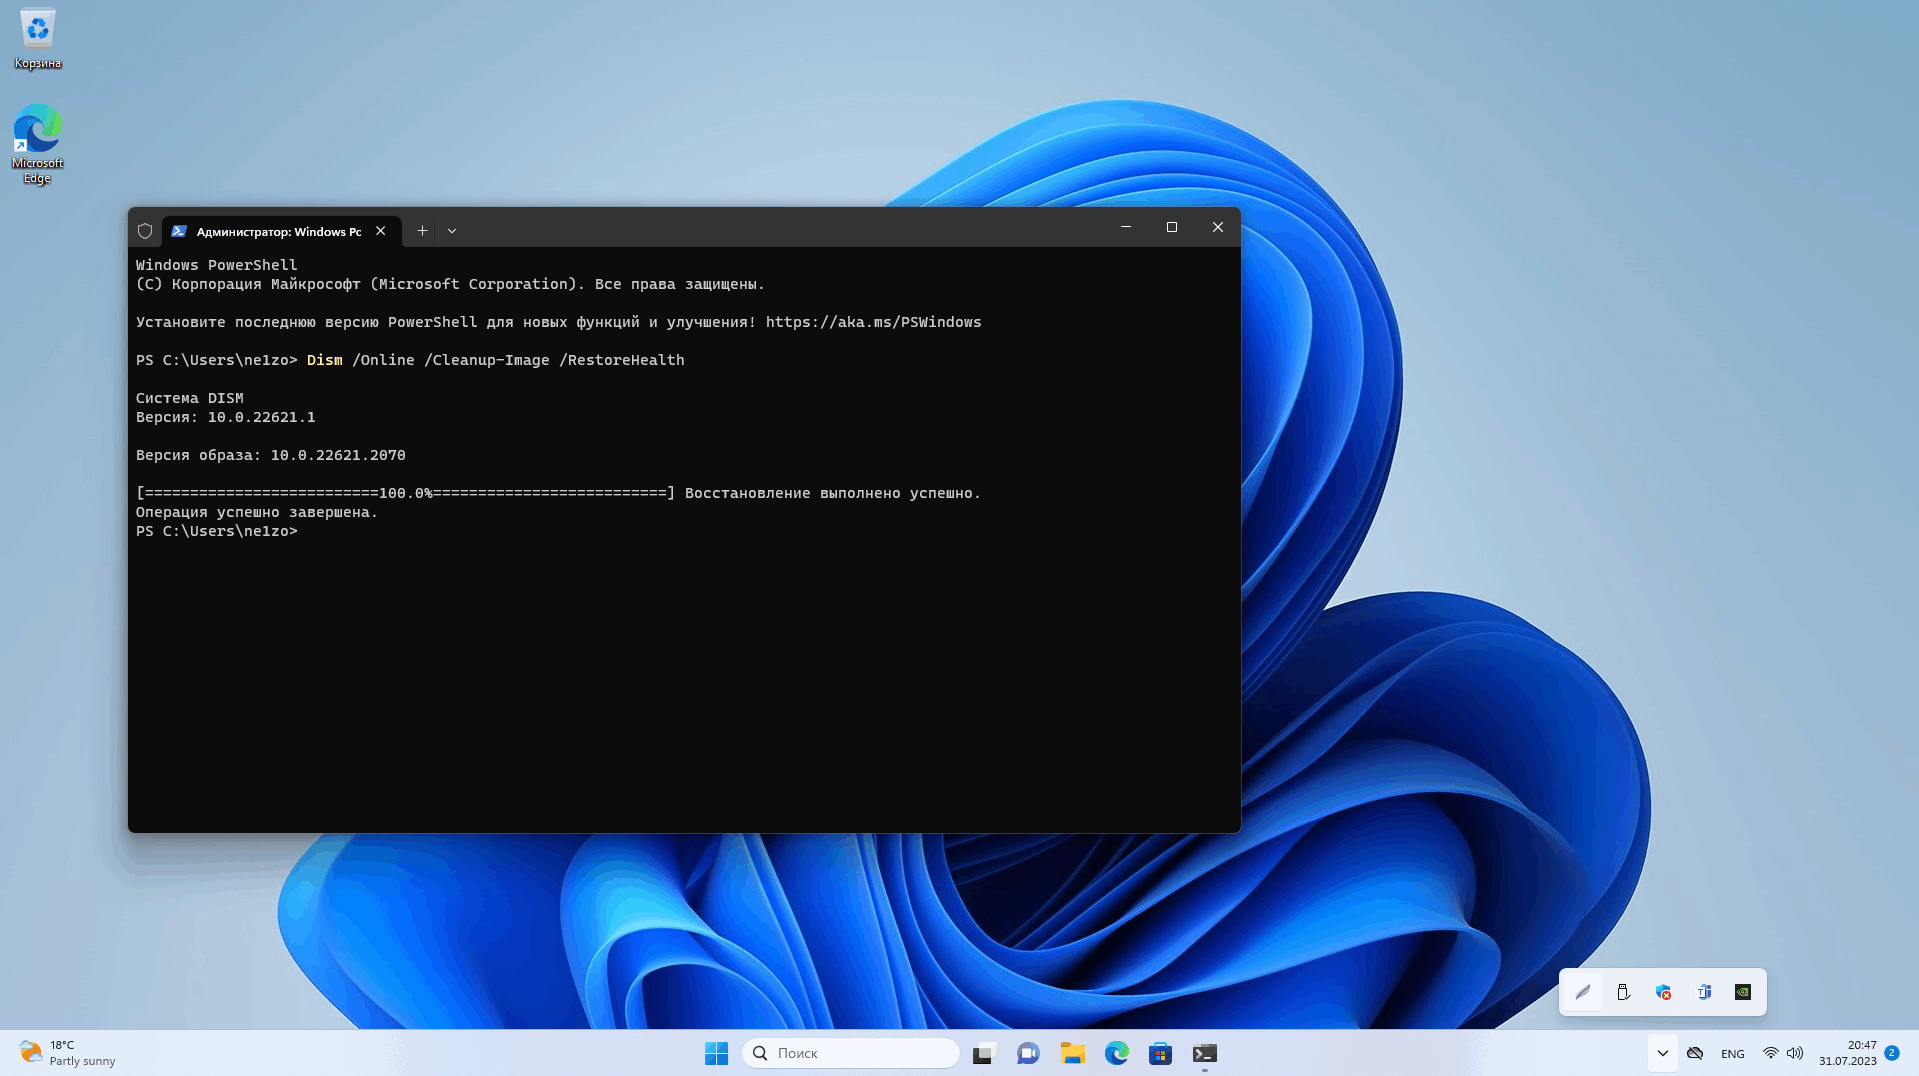
Task: Launch Microsoft Edge from the taskbar
Action: tap(1117, 1053)
